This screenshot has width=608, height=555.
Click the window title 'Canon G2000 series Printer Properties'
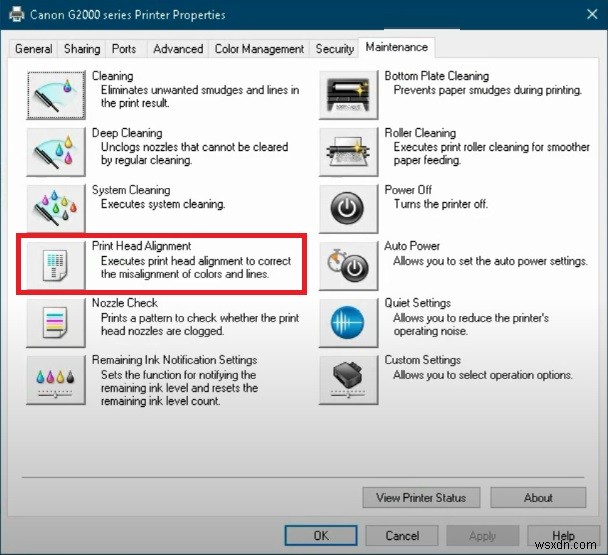(128, 15)
